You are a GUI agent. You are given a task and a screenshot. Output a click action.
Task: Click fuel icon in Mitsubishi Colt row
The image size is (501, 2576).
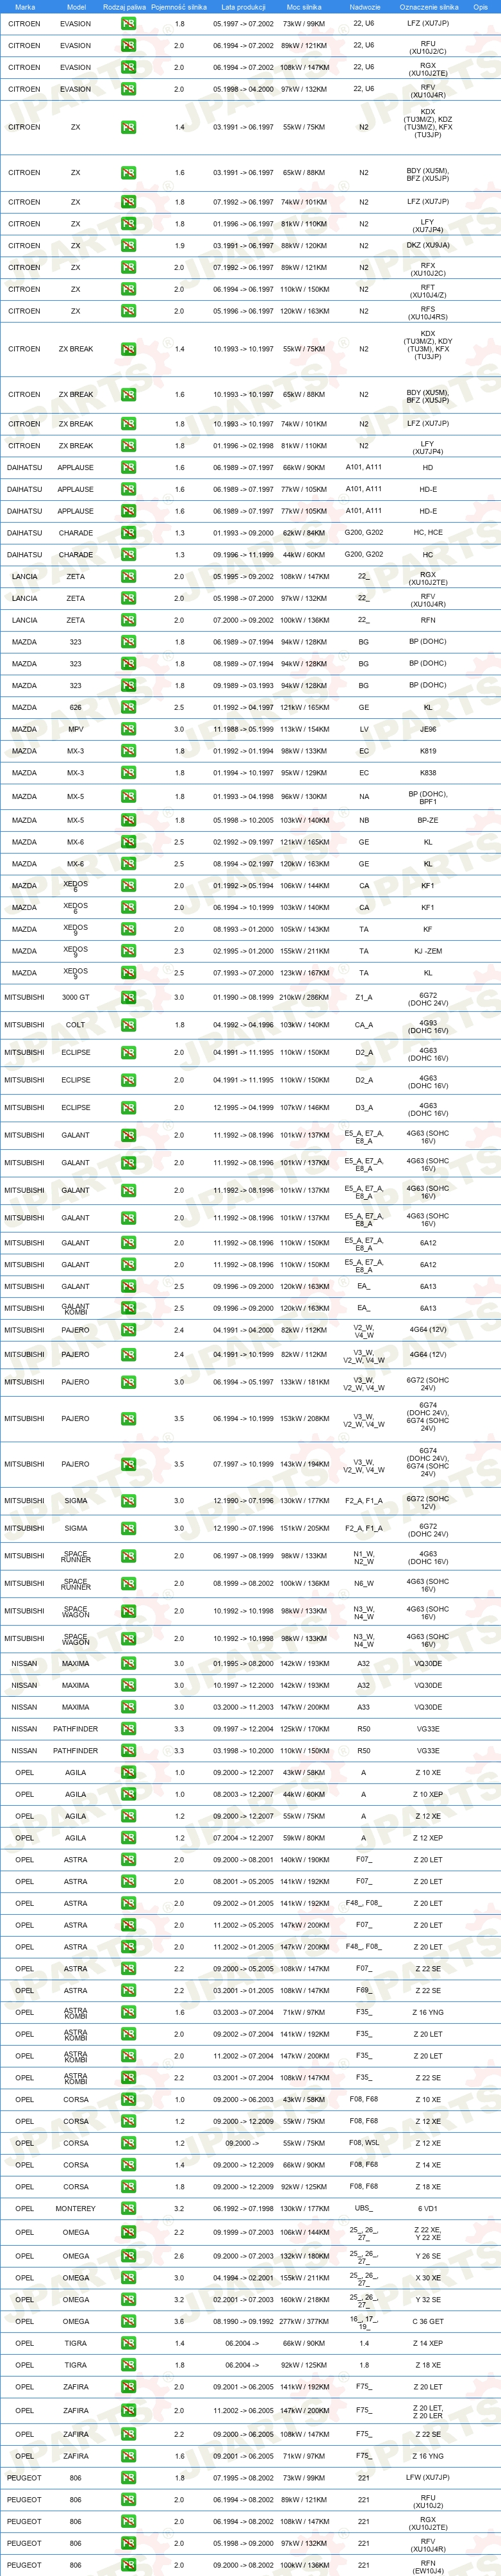point(128,1025)
